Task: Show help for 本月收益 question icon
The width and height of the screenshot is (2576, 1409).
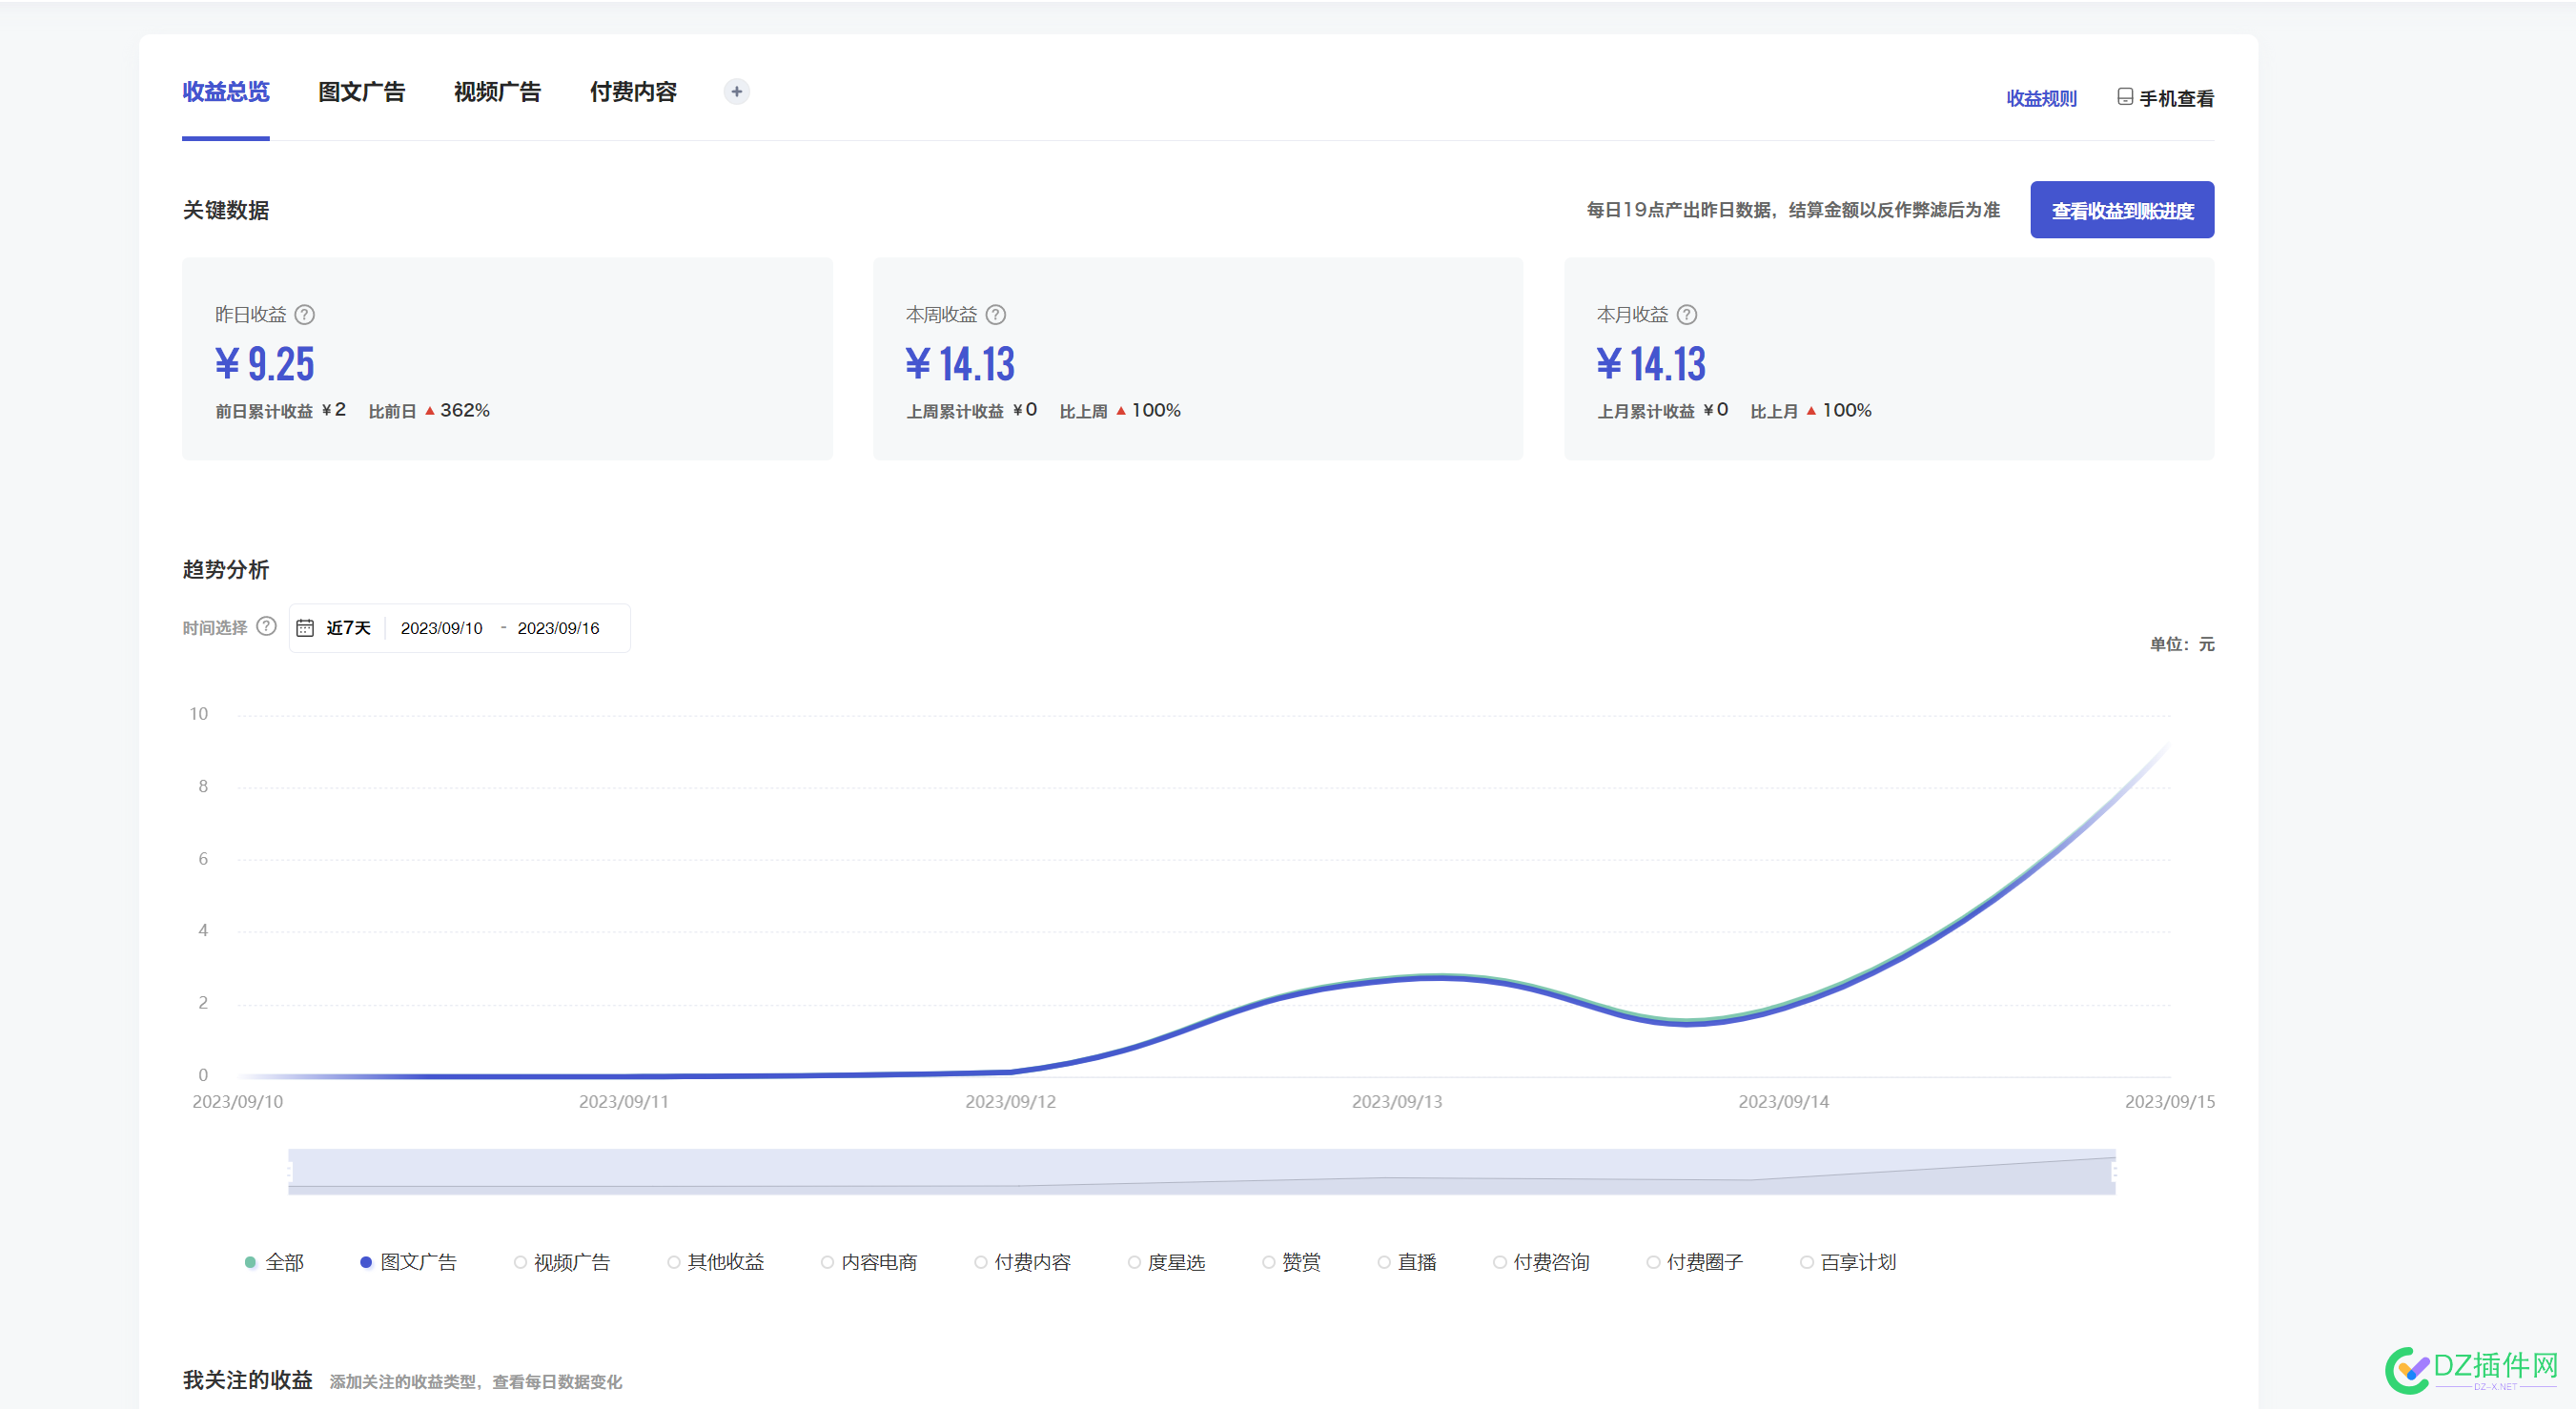Action: click(x=1687, y=315)
